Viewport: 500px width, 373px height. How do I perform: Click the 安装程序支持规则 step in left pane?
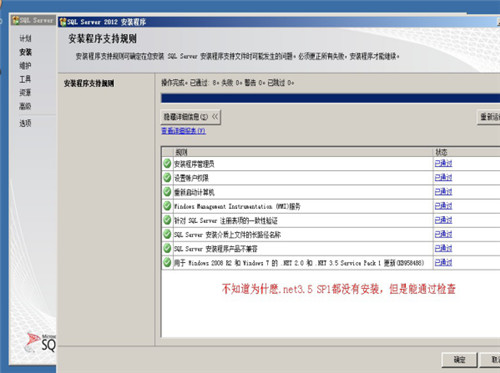[89, 83]
